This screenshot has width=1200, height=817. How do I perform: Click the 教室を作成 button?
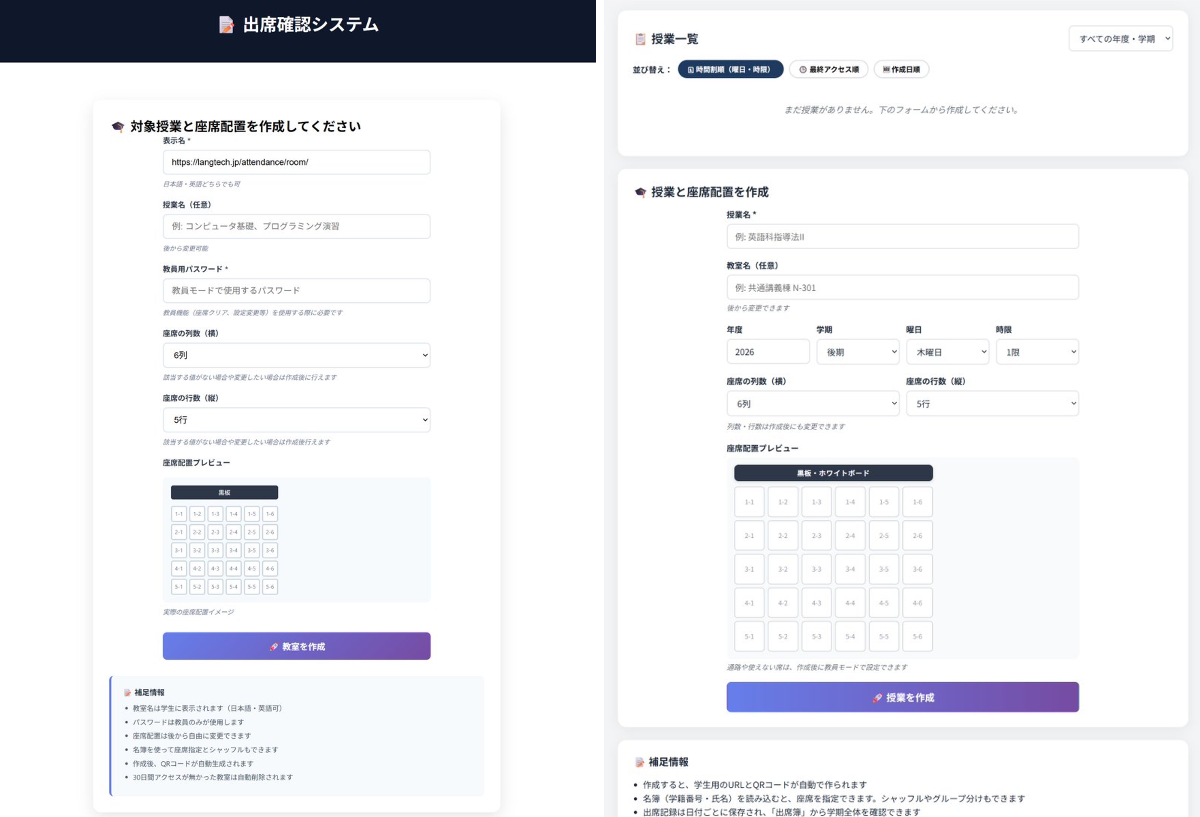[x=297, y=646]
